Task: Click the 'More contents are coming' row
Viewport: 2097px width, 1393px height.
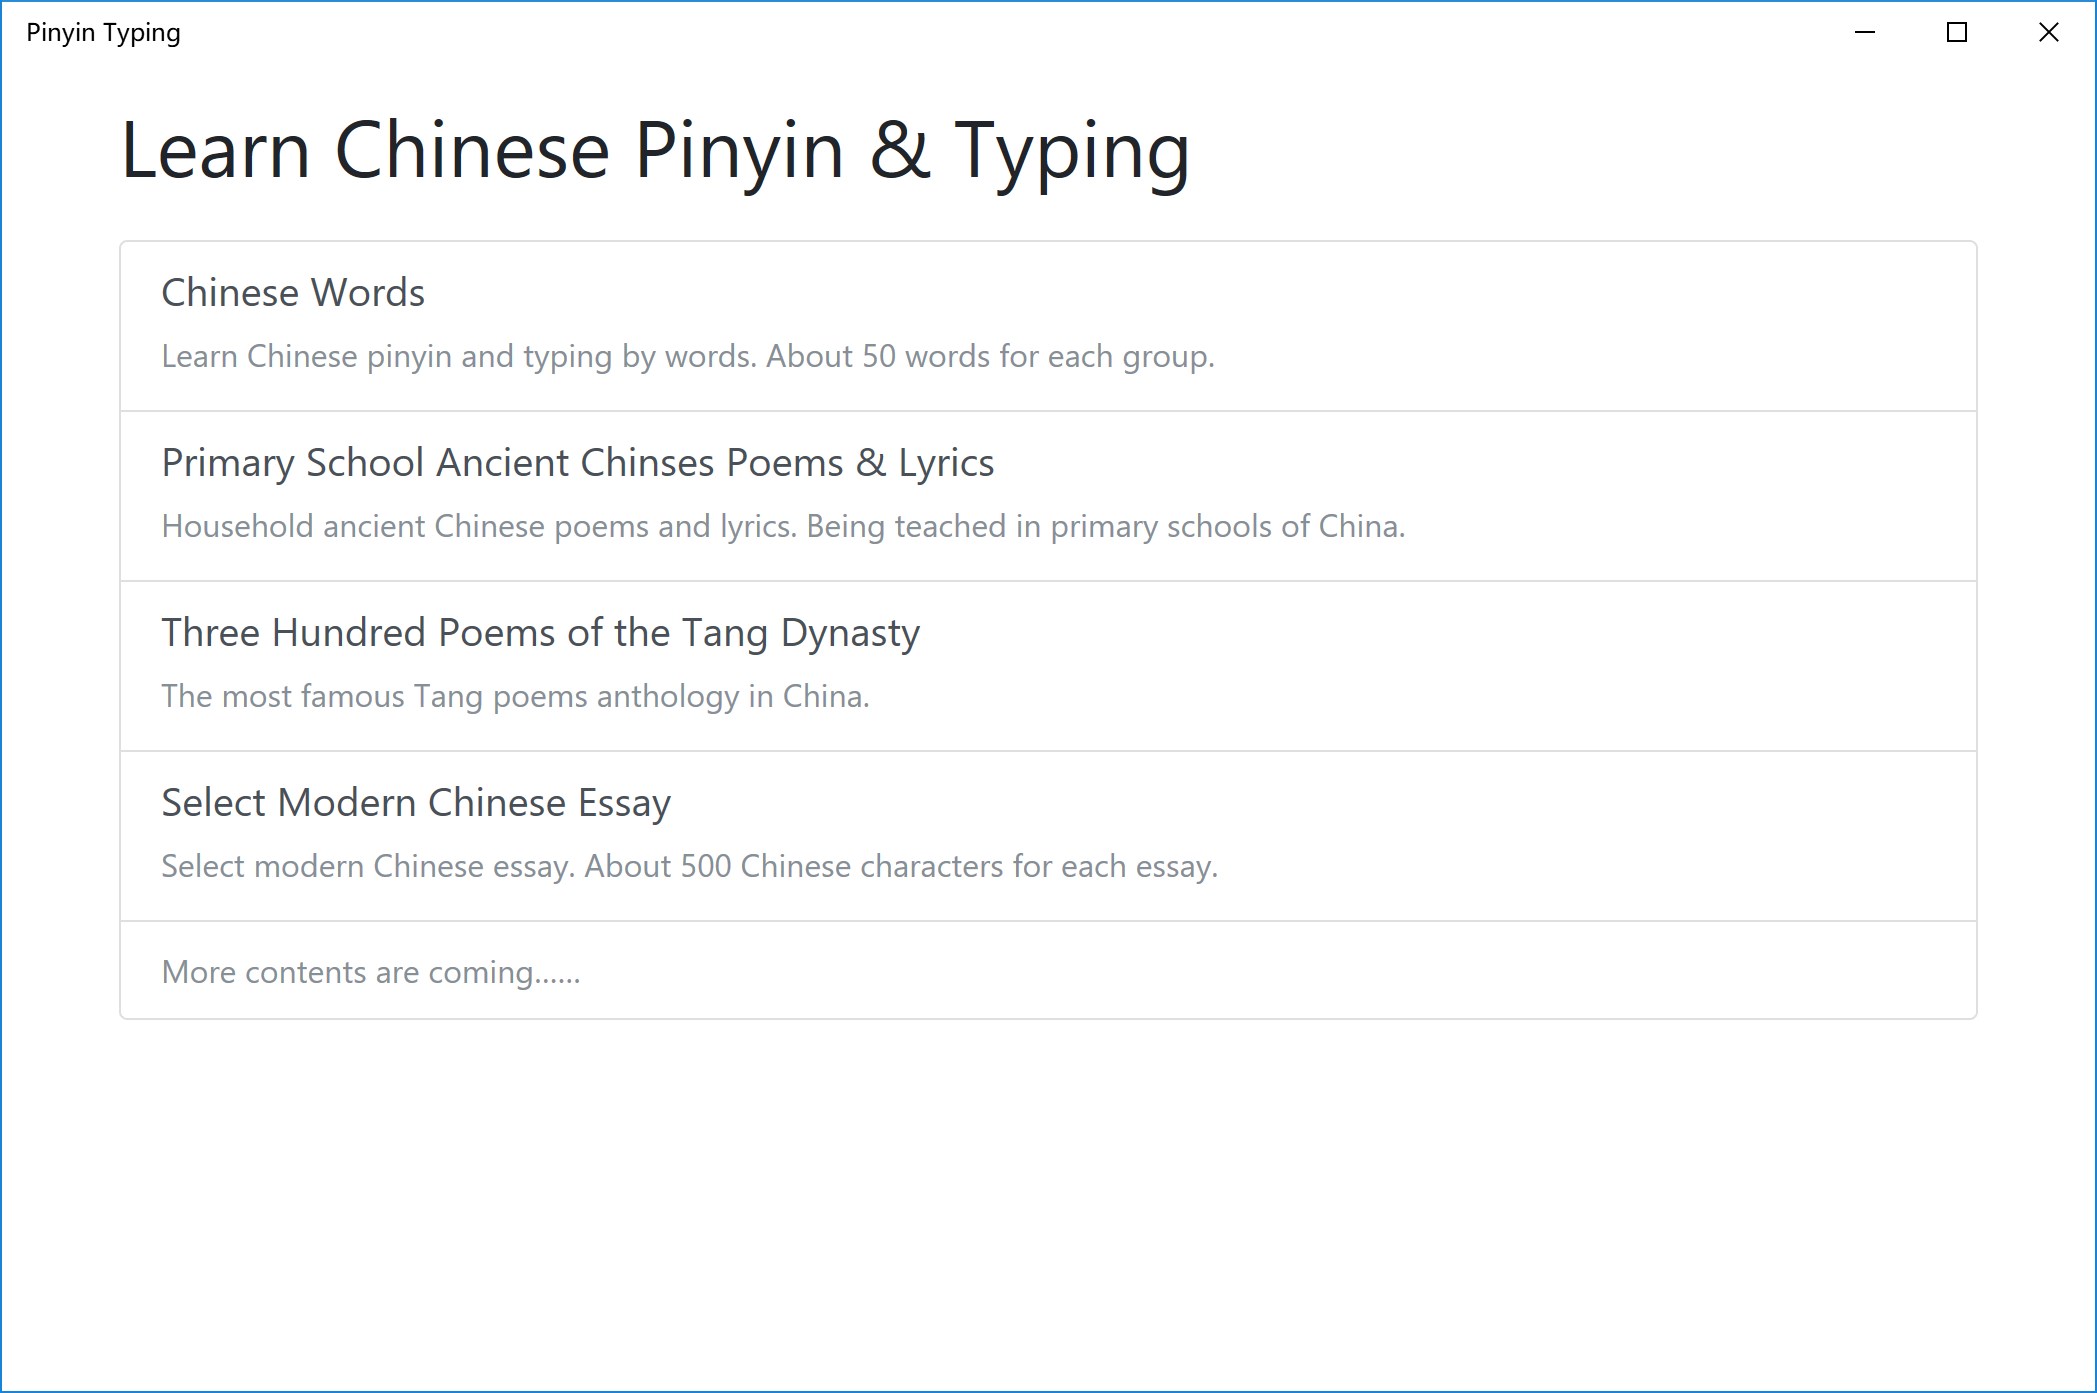Action: tap(371, 972)
